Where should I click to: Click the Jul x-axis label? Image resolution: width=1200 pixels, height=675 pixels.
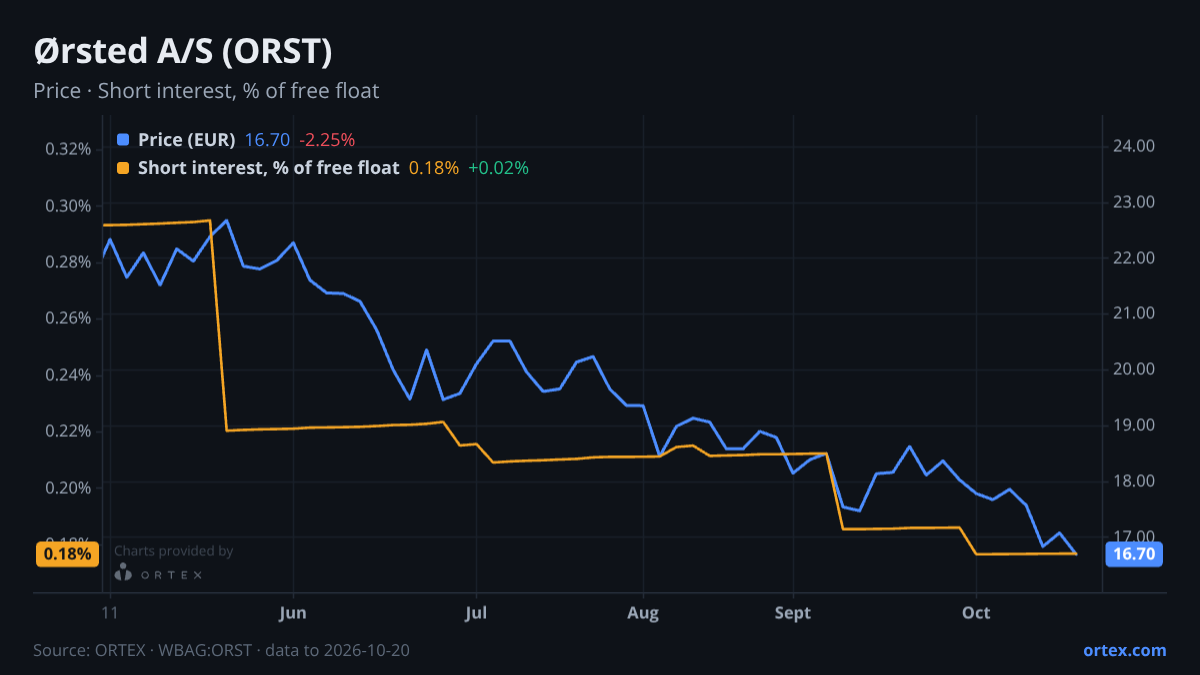tap(476, 612)
